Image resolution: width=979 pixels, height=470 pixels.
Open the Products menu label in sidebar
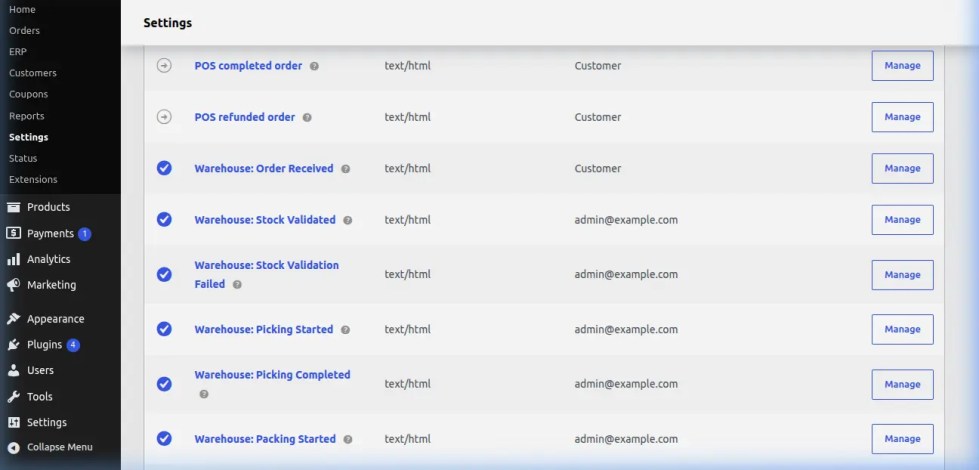pos(48,207)
